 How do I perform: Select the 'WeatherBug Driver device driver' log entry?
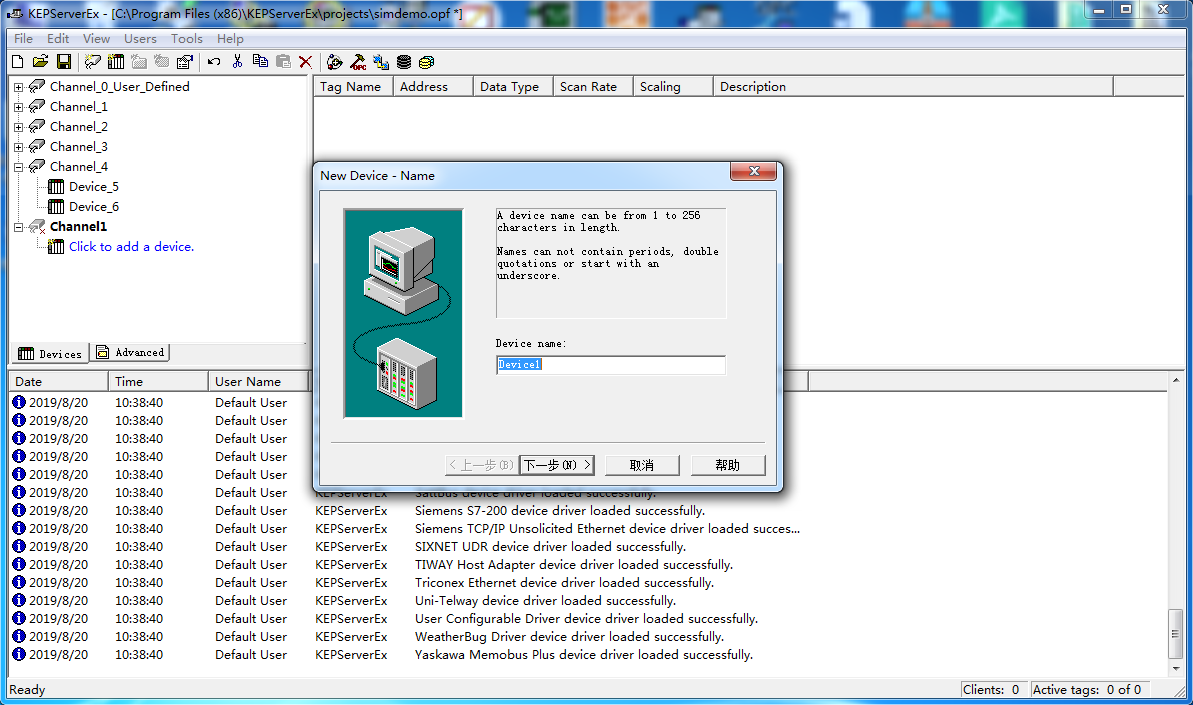click(569, 637)
